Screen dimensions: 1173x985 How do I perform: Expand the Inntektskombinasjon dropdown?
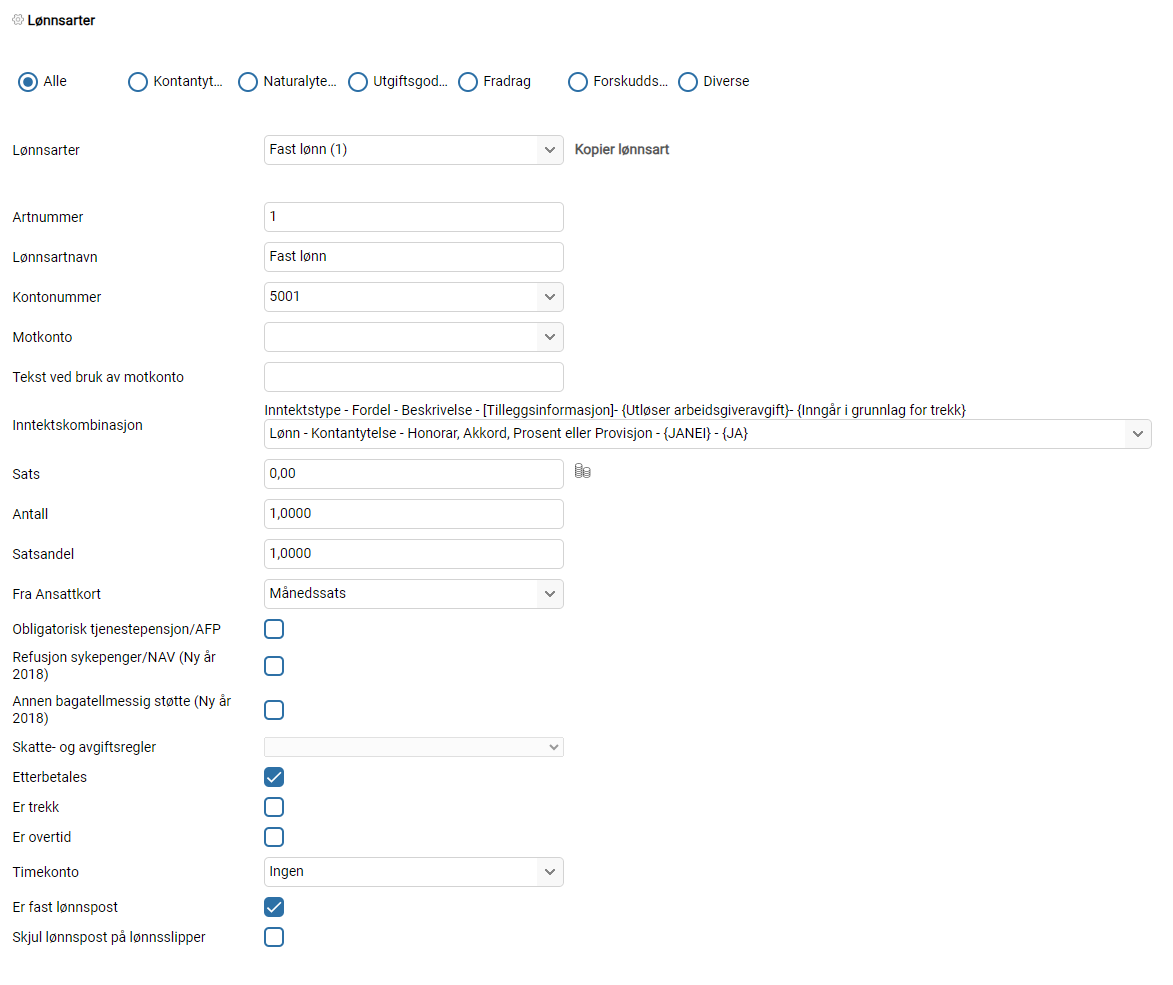pos(708,434)
